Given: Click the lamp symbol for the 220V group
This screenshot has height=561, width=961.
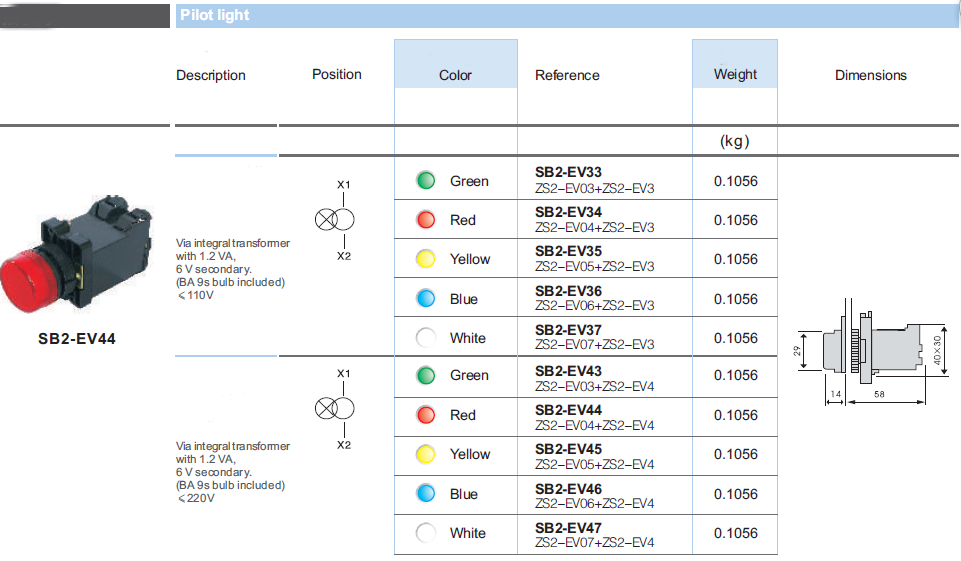Looking at the screenshot, I should click(335, 408).
